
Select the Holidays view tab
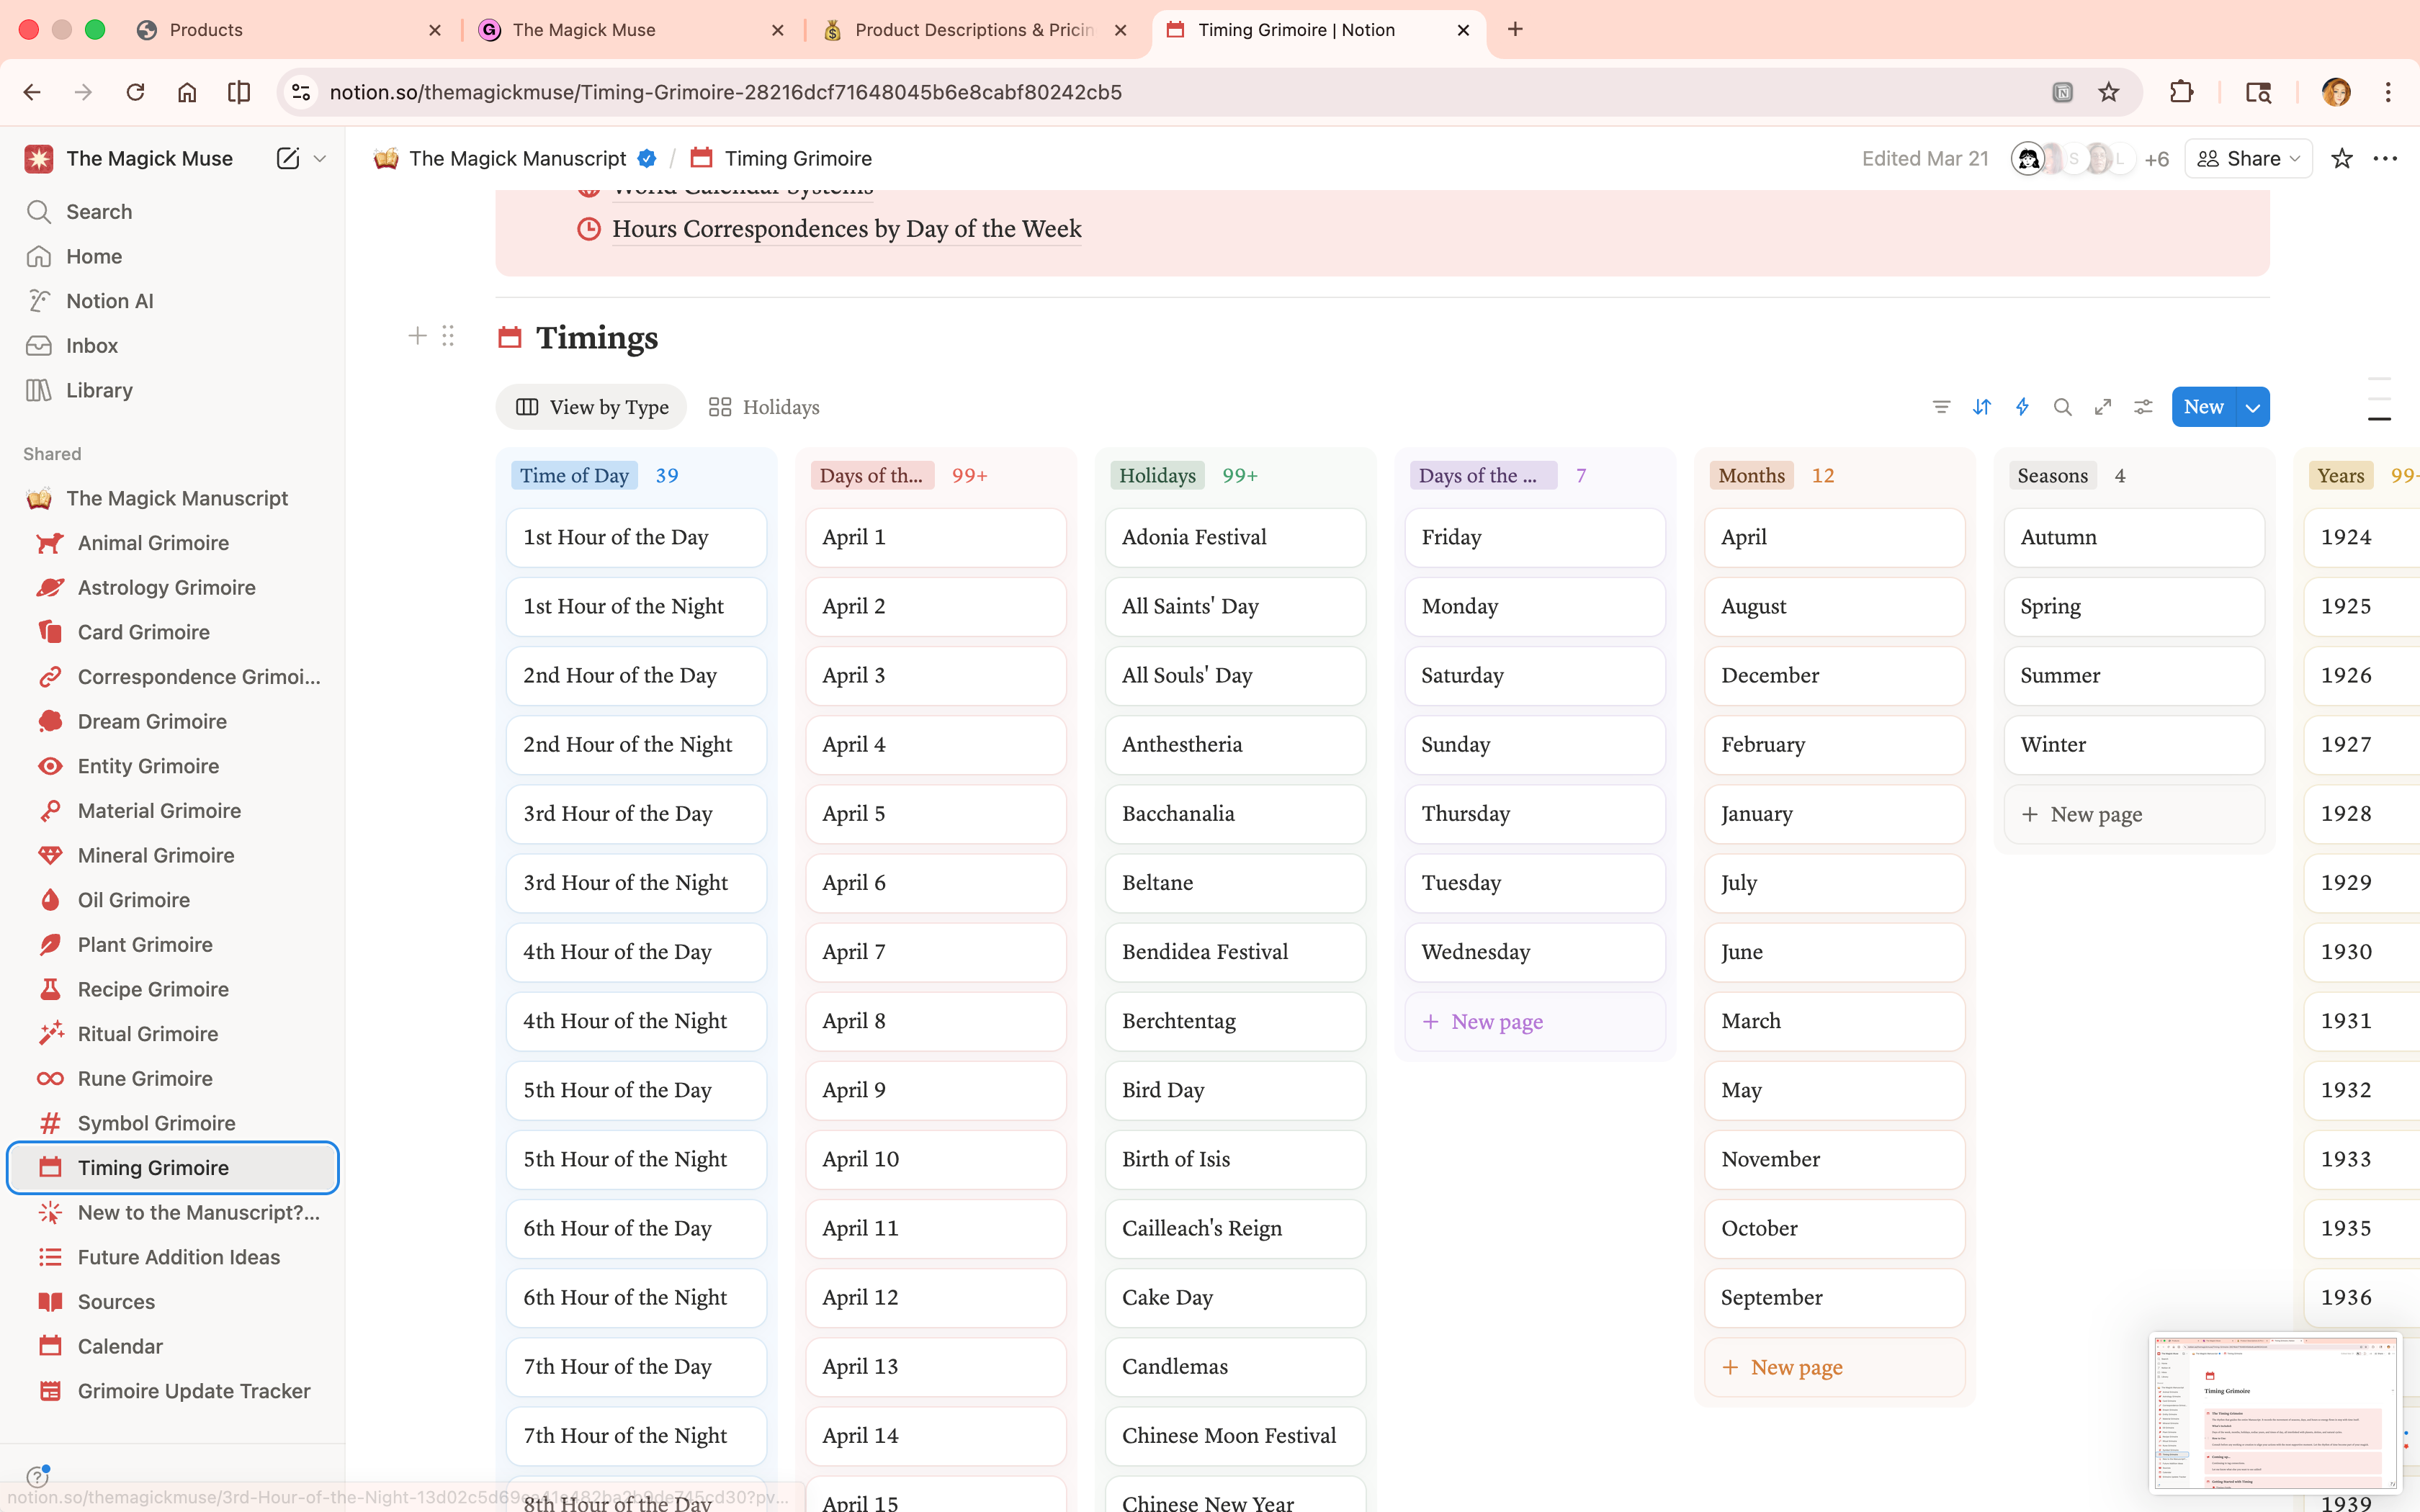tap(764, 407)
